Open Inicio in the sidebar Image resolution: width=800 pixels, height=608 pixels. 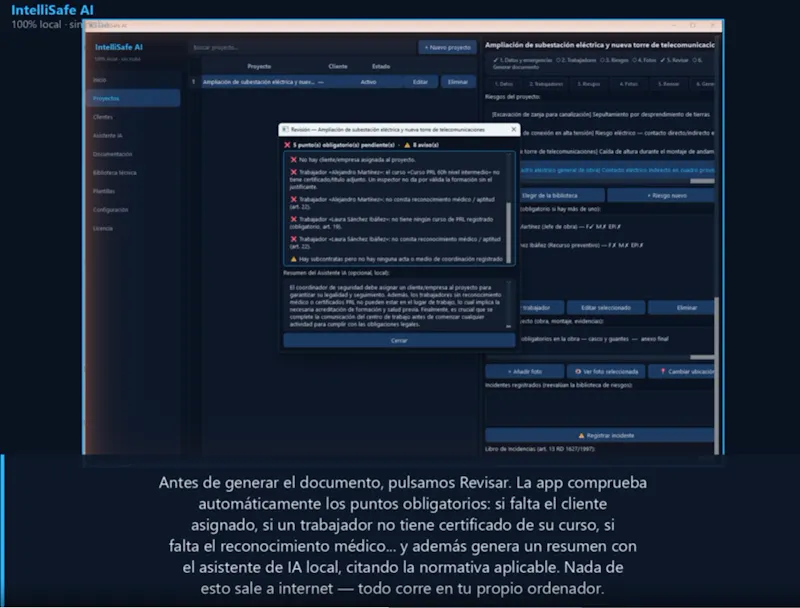pos(100,80)
